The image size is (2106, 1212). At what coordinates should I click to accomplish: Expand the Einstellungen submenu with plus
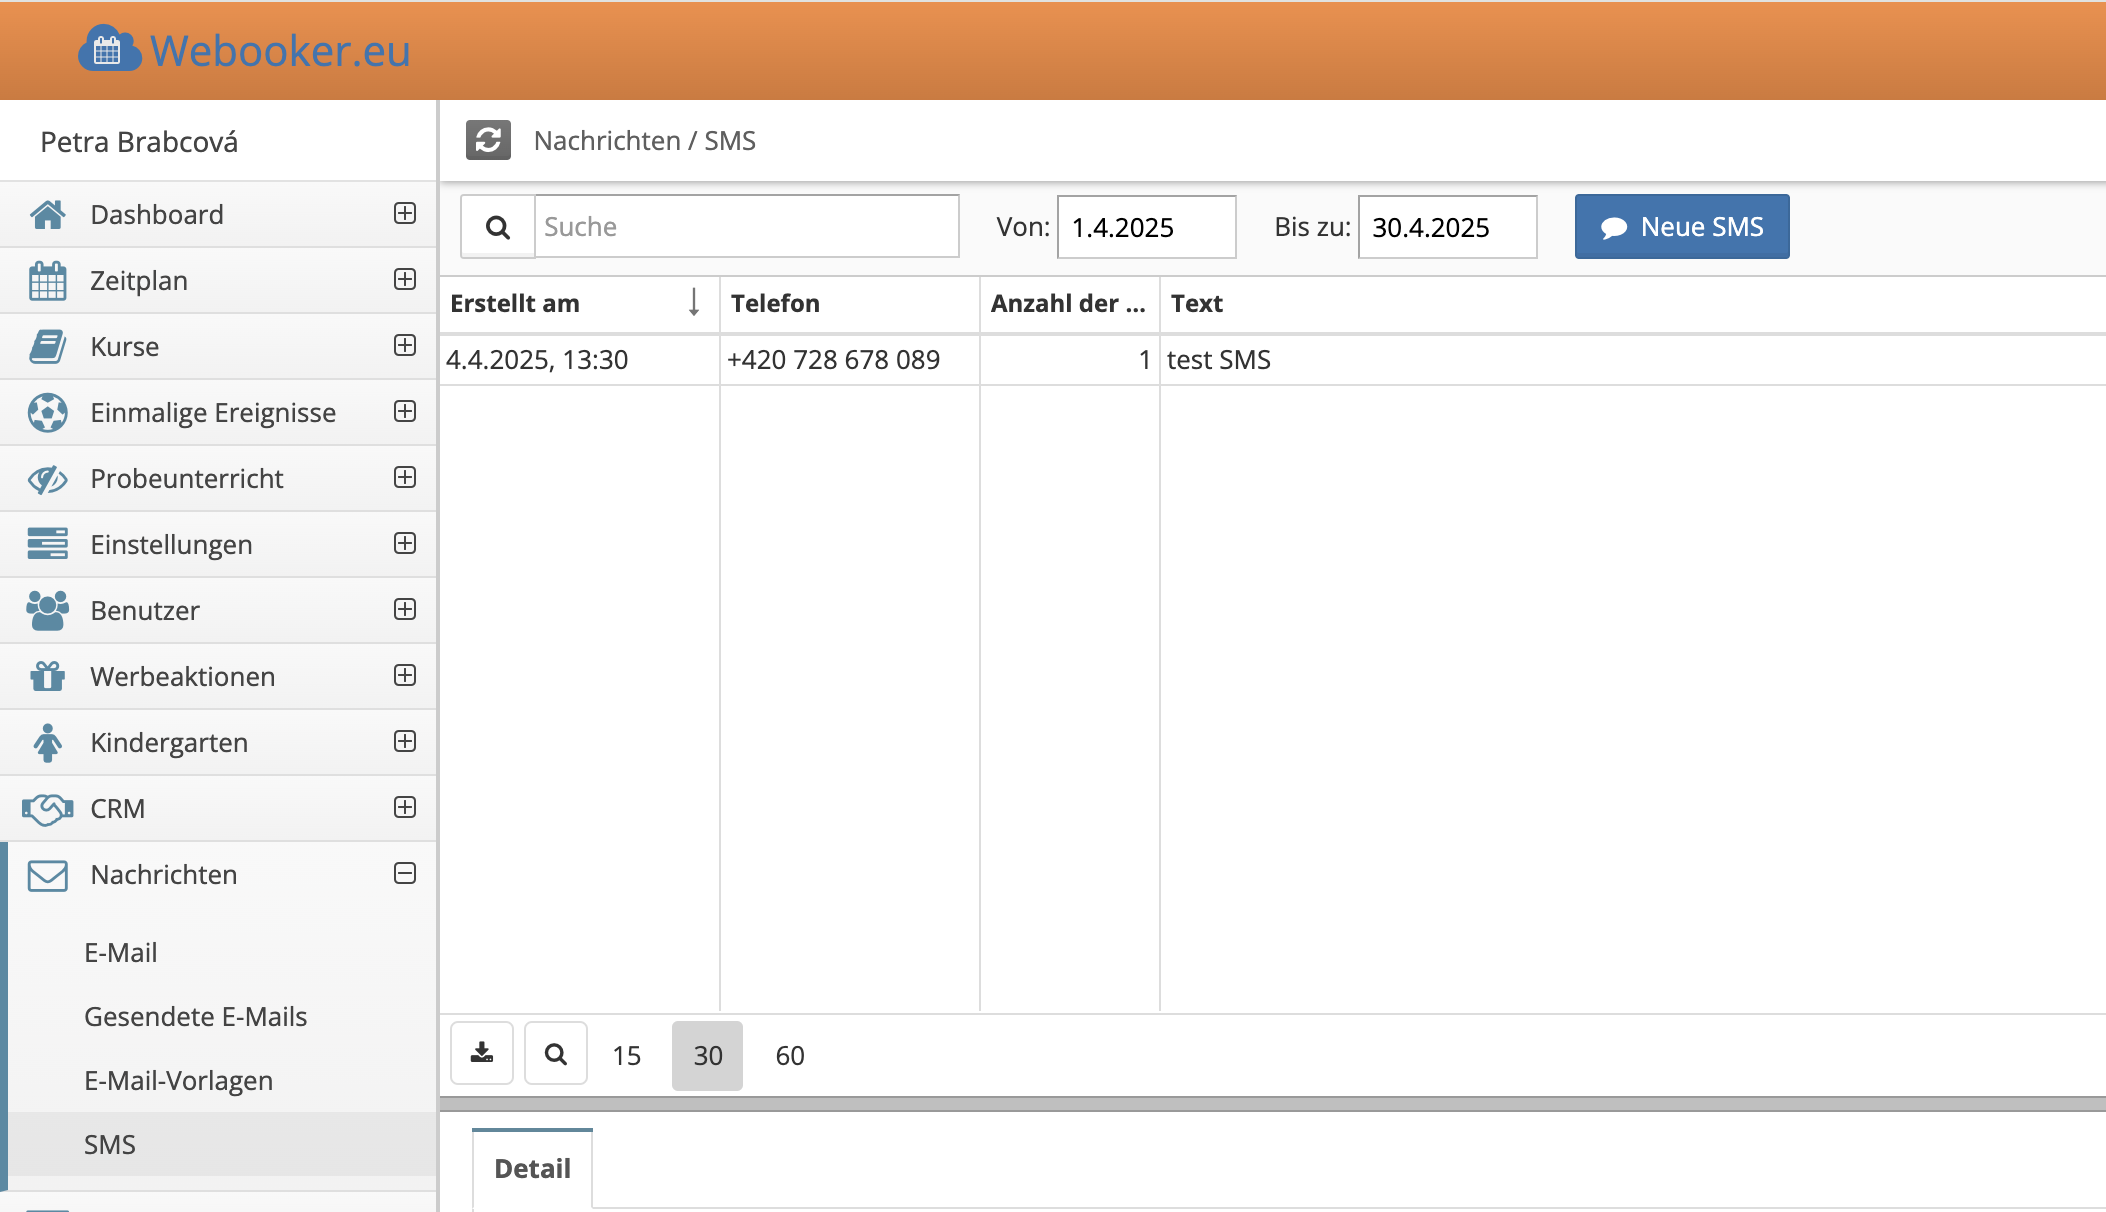(x=405, y=544)
